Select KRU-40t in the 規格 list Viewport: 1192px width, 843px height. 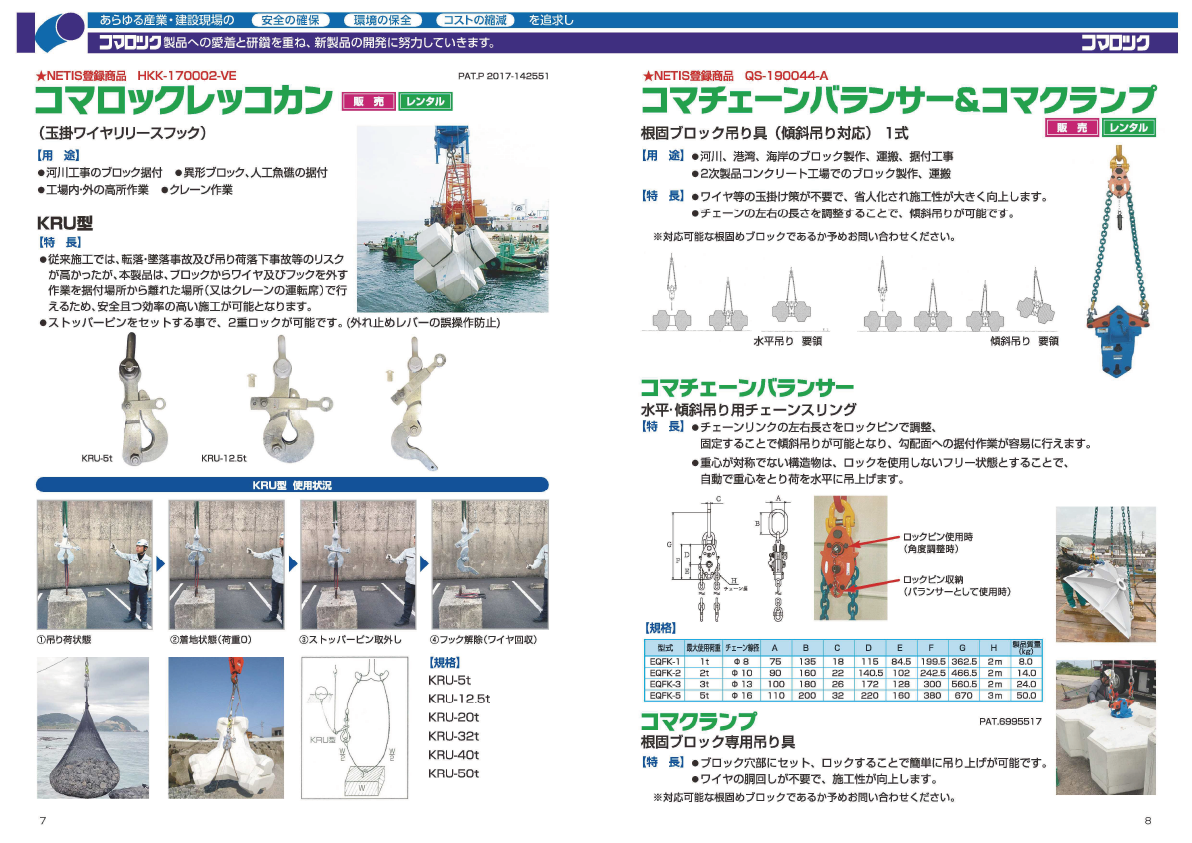(x=454, y=755)
